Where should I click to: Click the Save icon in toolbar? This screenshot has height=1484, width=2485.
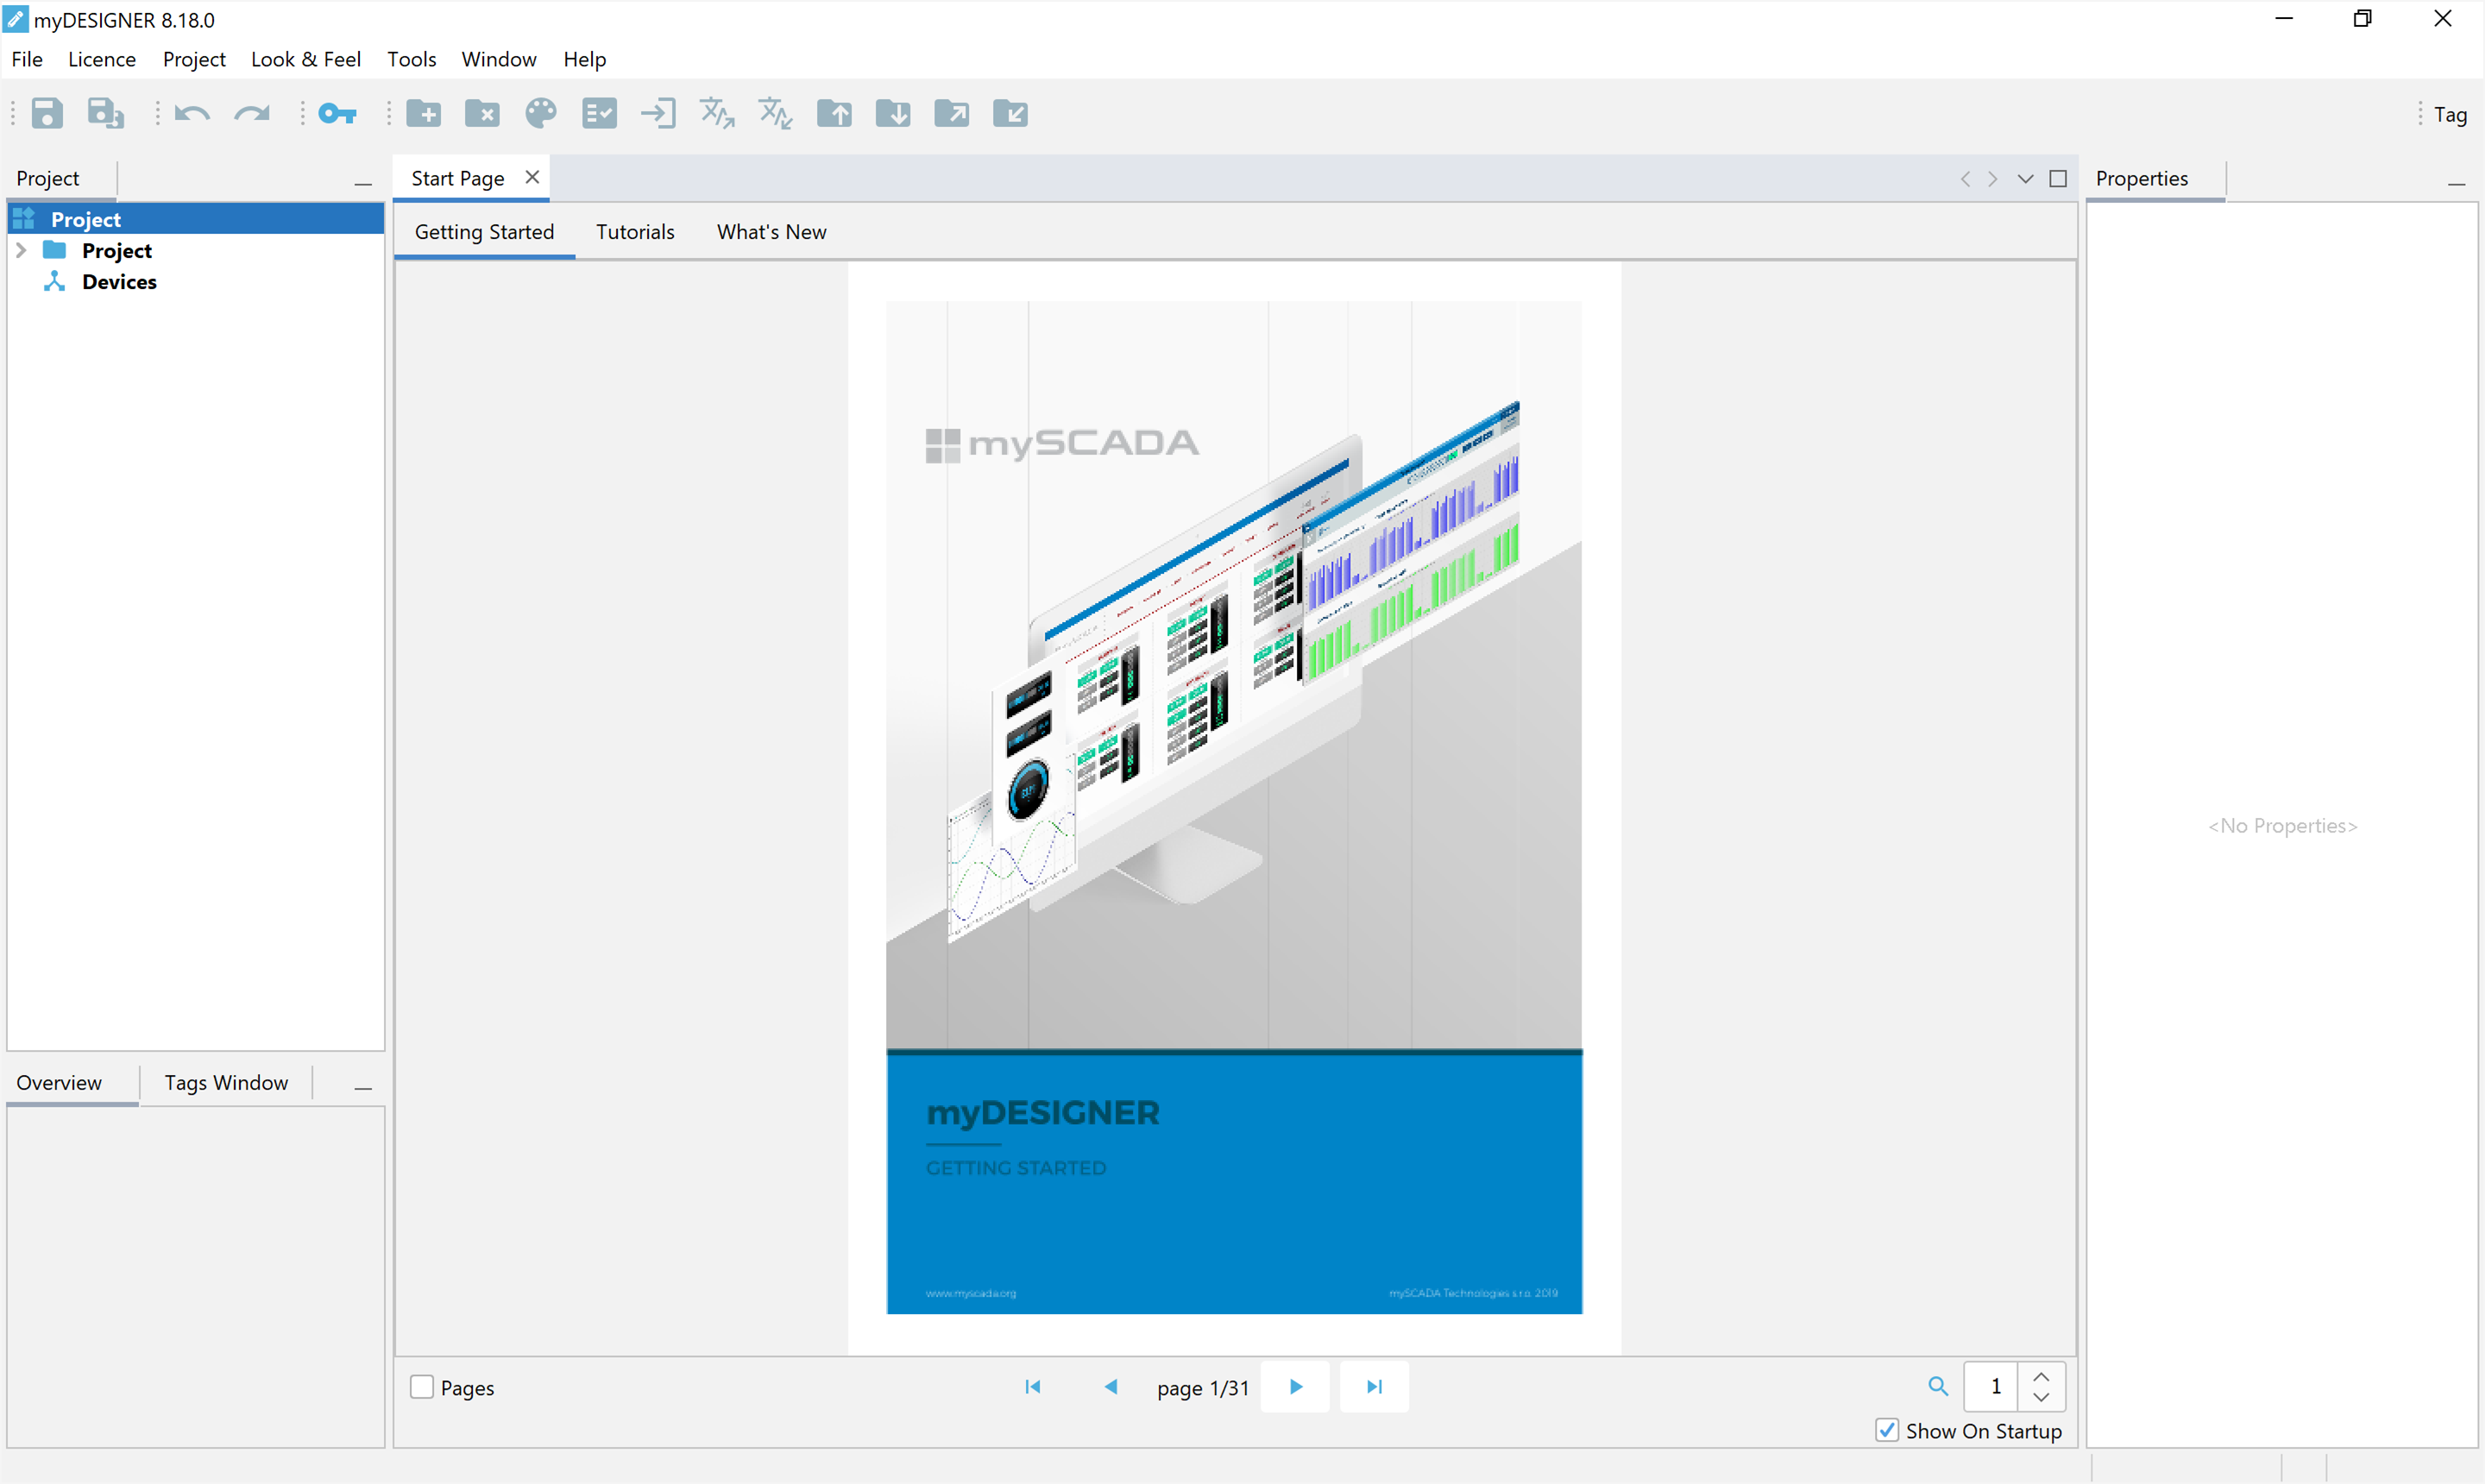point(47,113)
